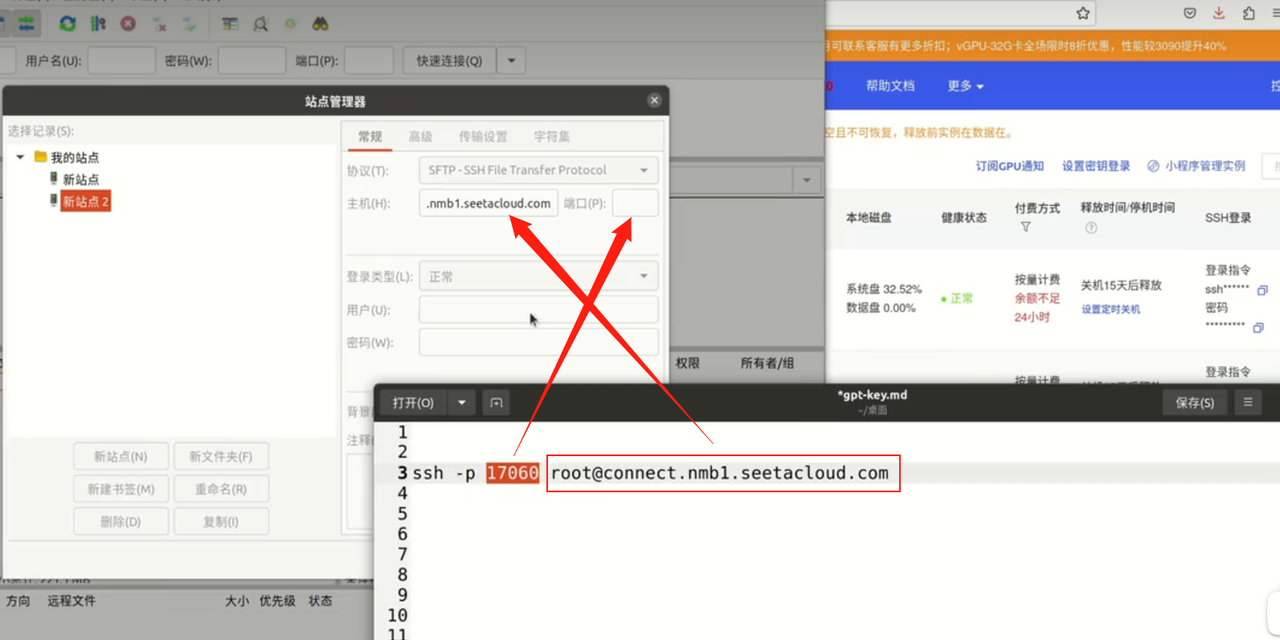The image size is (1280, 640).
Task: Click the 用户(U) field in site manager
Action: (x=538, y=309)
